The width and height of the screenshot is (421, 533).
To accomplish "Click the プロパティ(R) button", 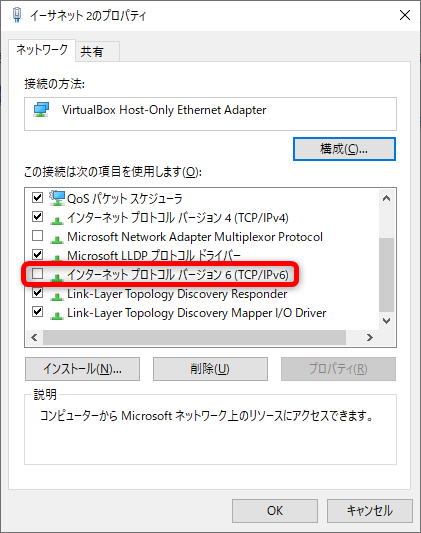I will (338, 369).
